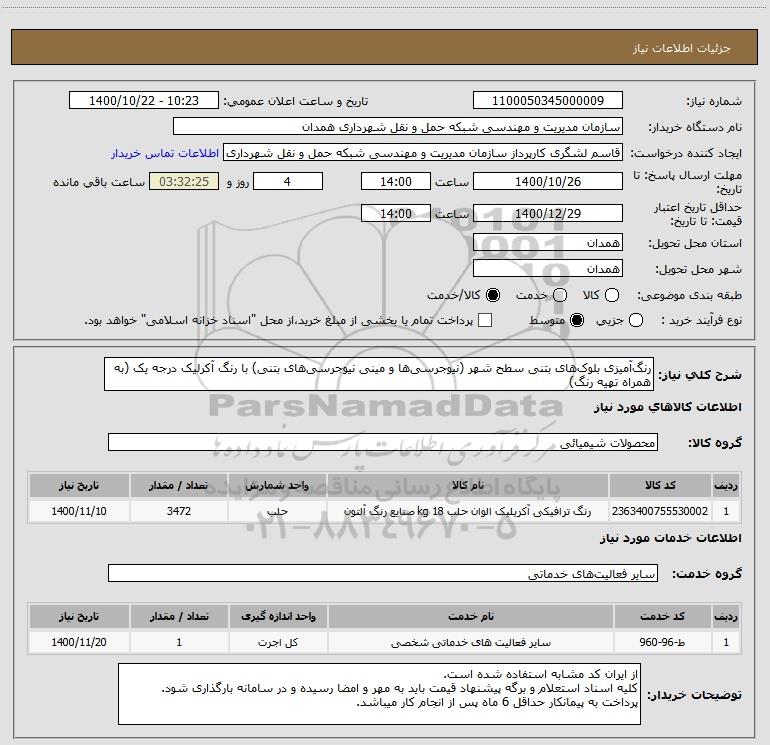Select the کالا radio button

point(612,295)
